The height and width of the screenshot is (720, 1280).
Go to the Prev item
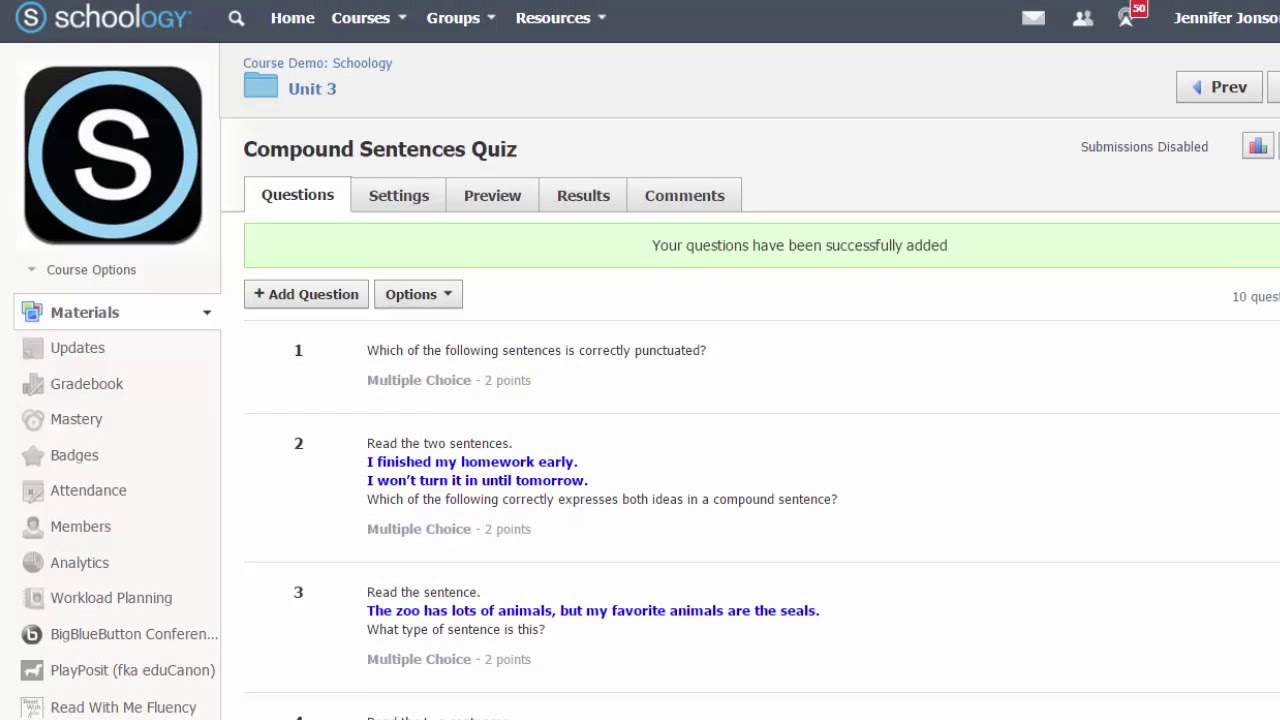(x=1219, y=87)
